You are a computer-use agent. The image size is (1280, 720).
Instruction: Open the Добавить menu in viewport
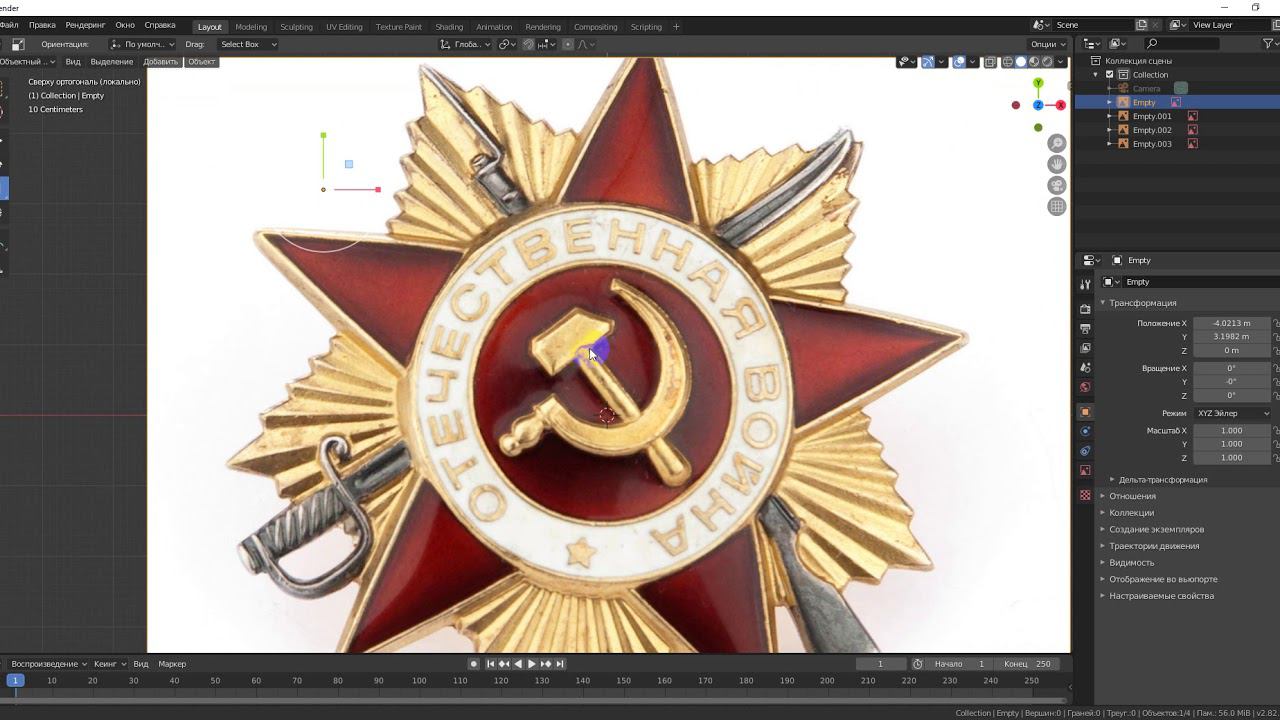click(x=160, y=62)
